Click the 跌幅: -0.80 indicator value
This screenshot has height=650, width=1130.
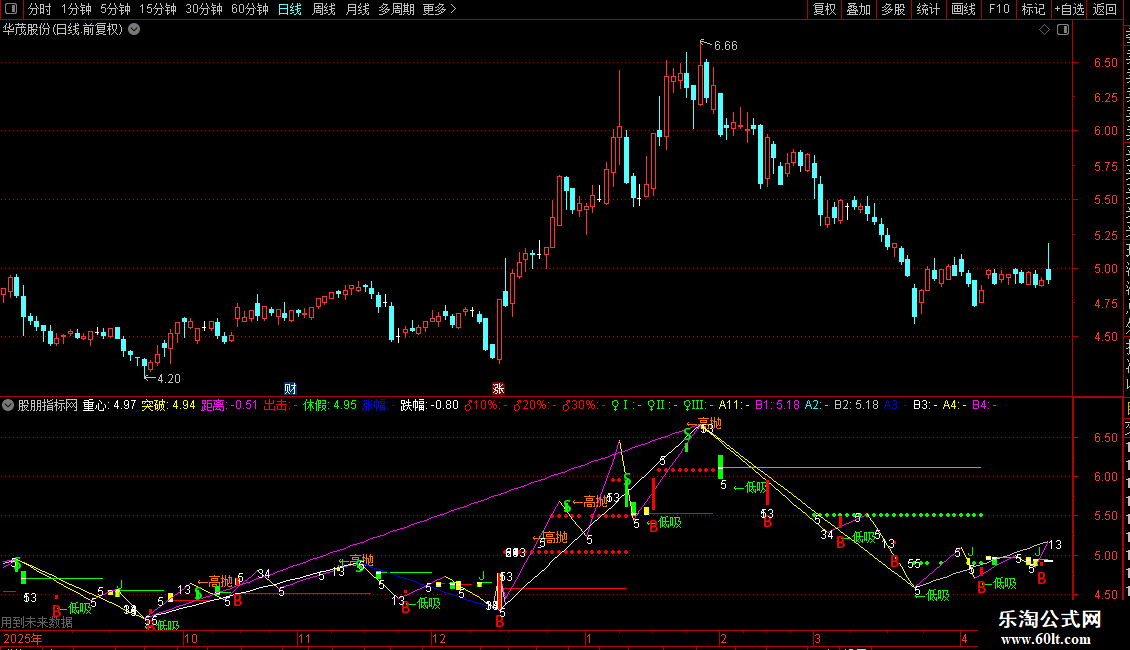click(x=430, y=405)
